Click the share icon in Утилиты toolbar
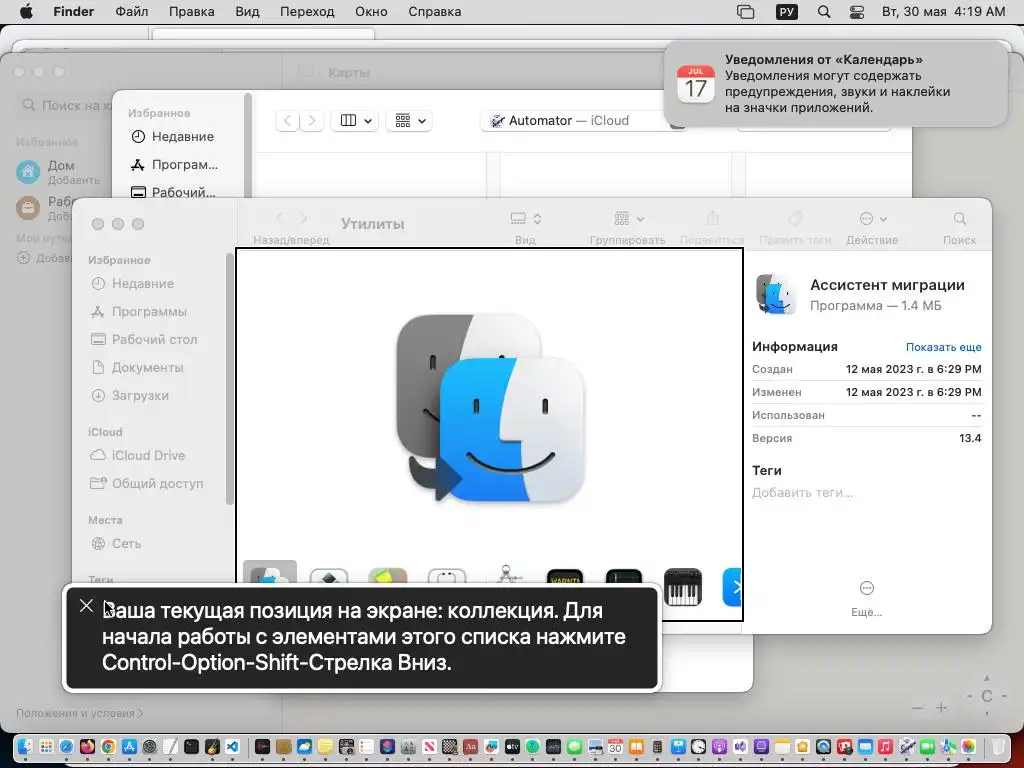 pos(712,219)
